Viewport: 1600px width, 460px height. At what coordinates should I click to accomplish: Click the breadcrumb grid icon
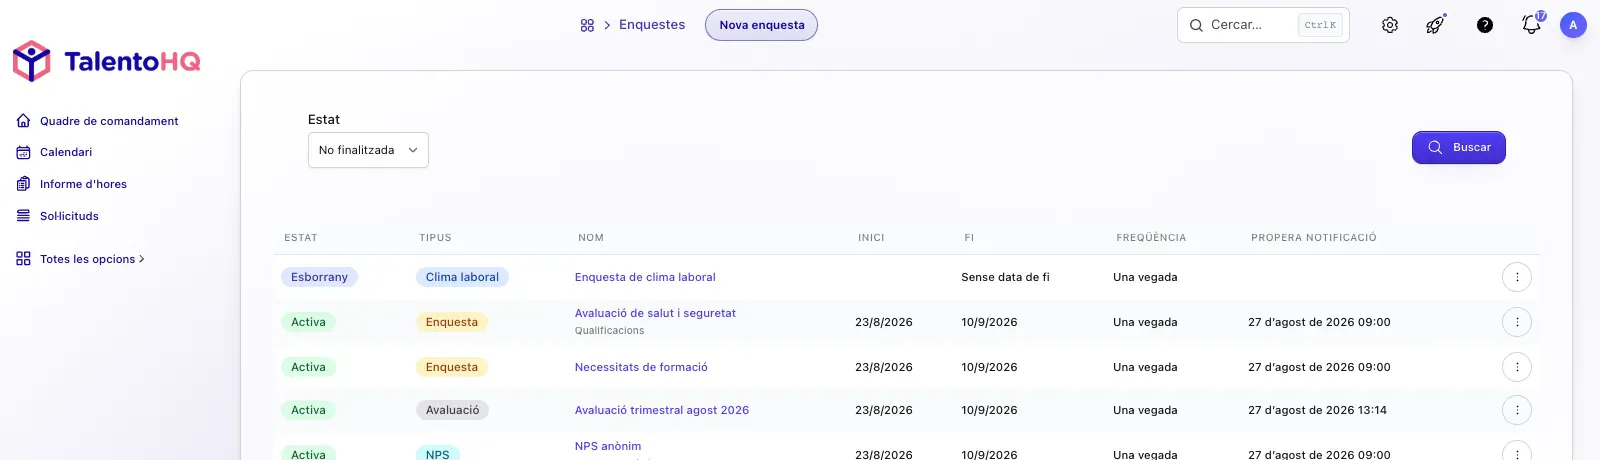[x=587, y=25]
